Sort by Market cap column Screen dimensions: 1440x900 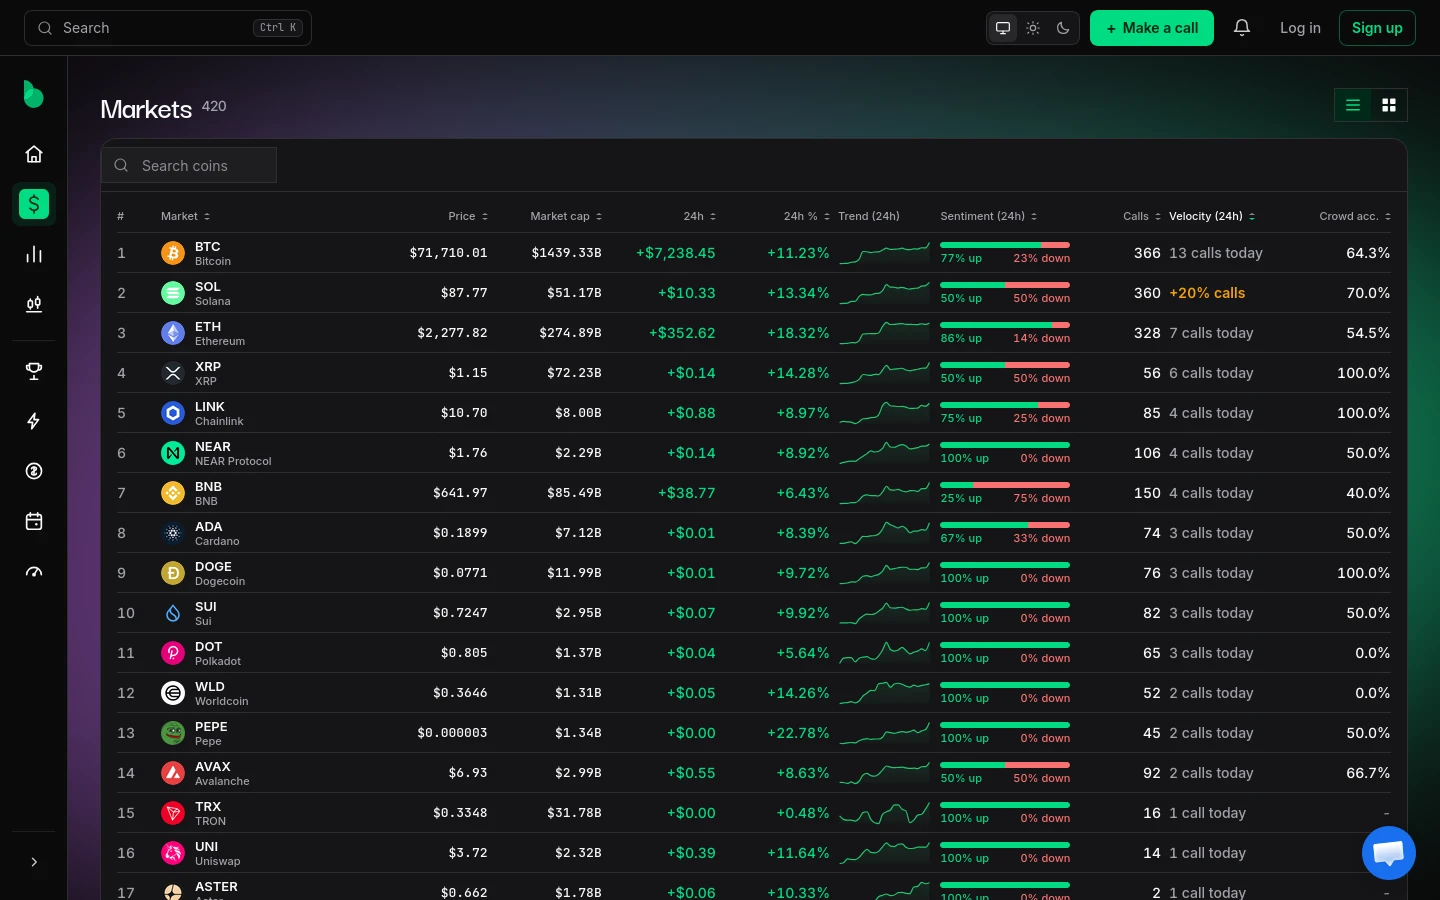tap(566, 216)
